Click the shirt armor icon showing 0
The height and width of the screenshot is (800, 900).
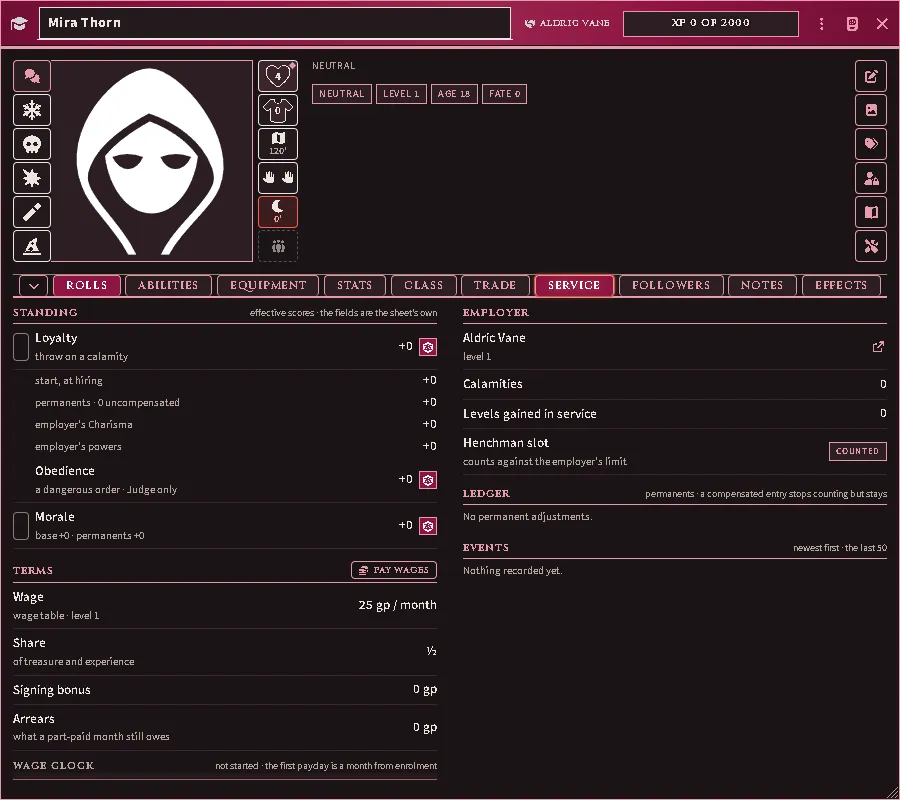[278, 110]
